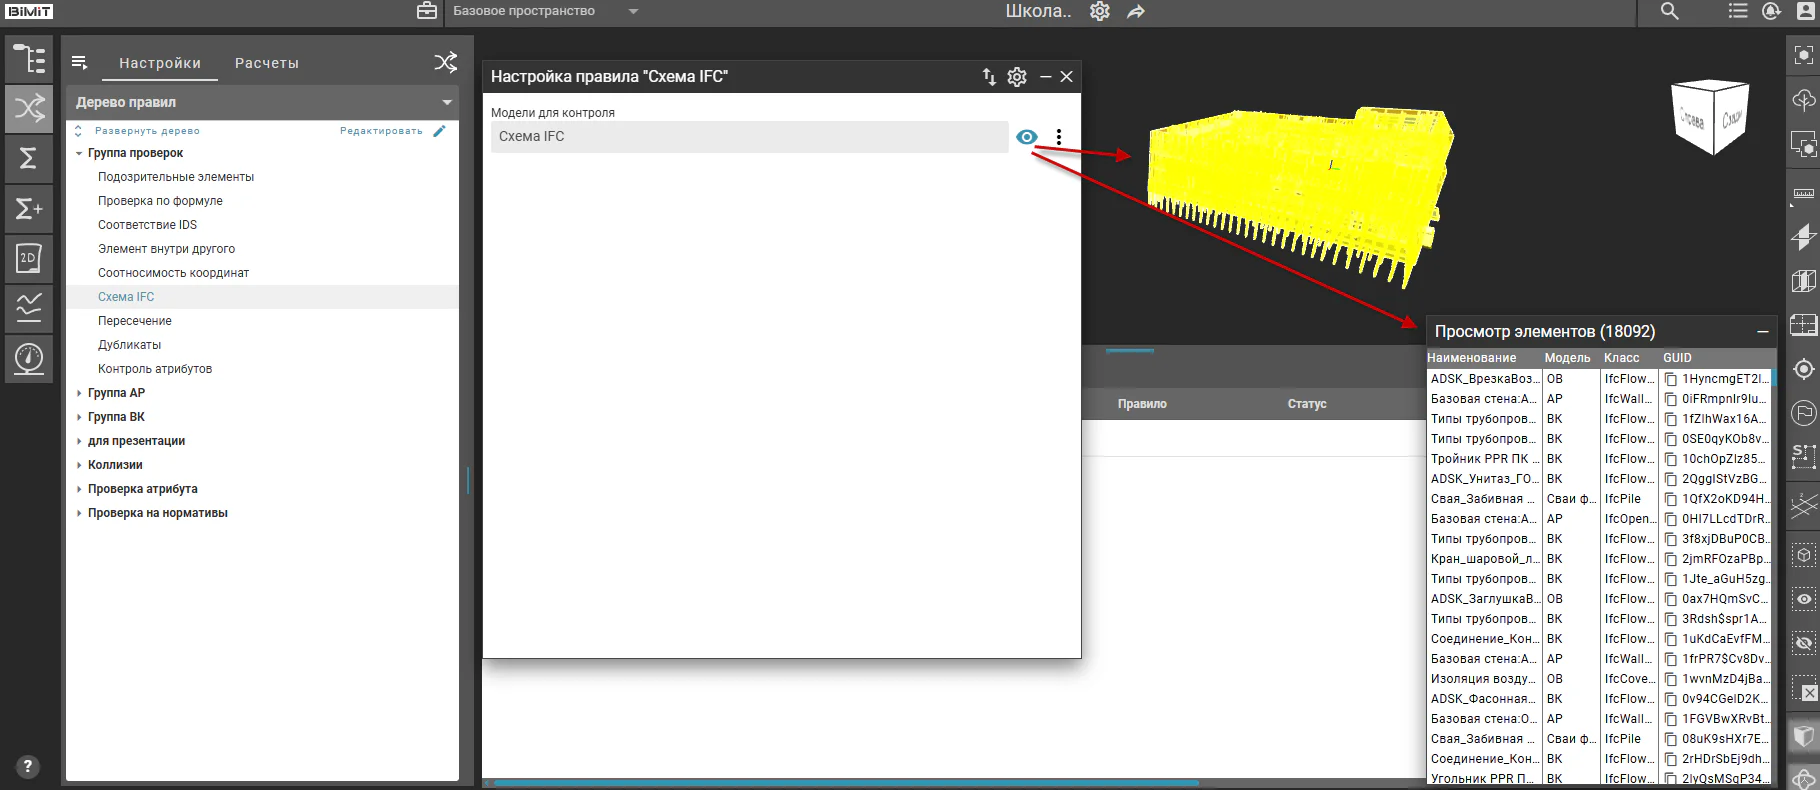Screen dimensions: 1820x790
Task: Select the Дубликаты rule in tree
Action: (x=129, y=345)
